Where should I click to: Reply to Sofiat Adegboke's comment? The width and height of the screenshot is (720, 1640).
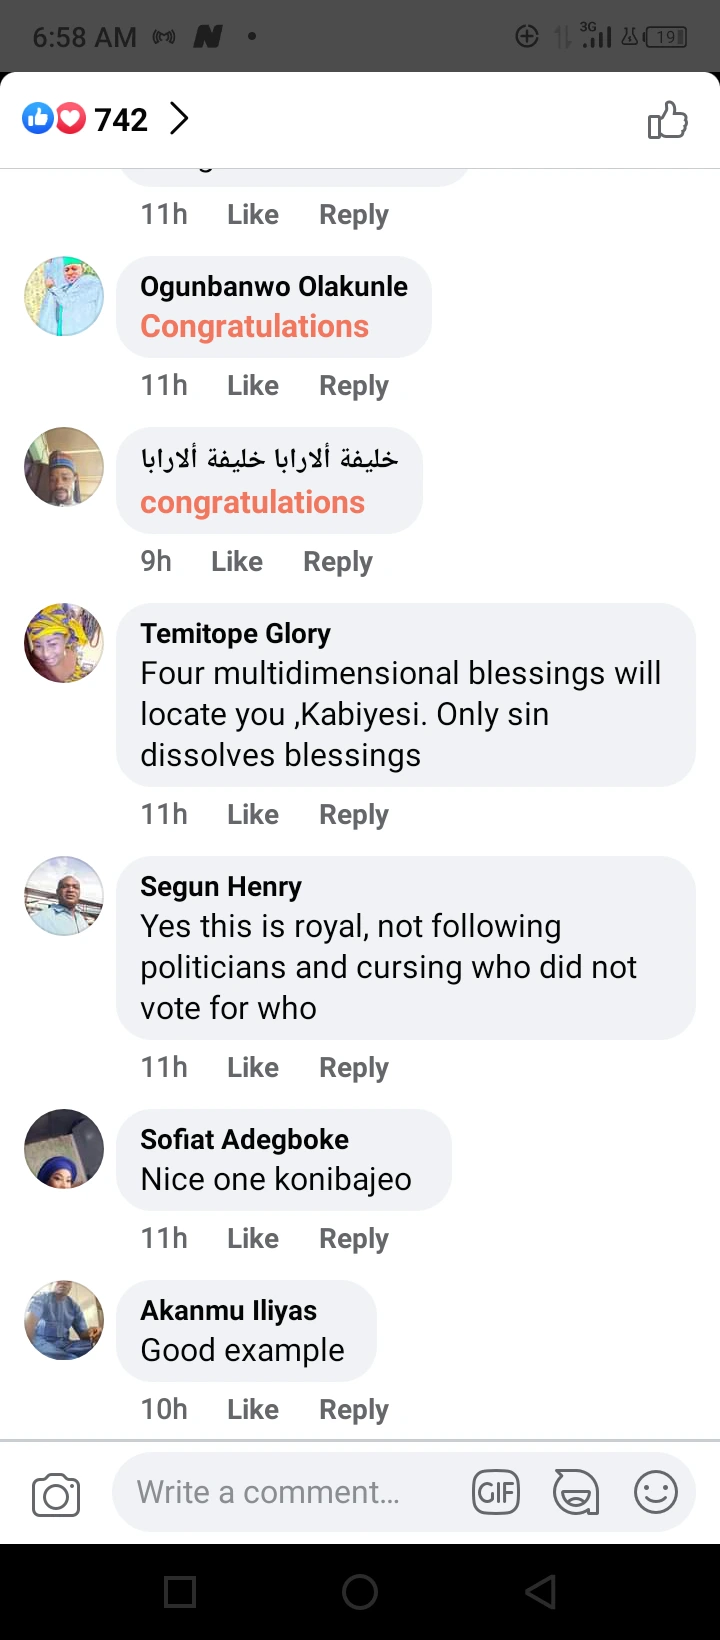coord(354,1238)
